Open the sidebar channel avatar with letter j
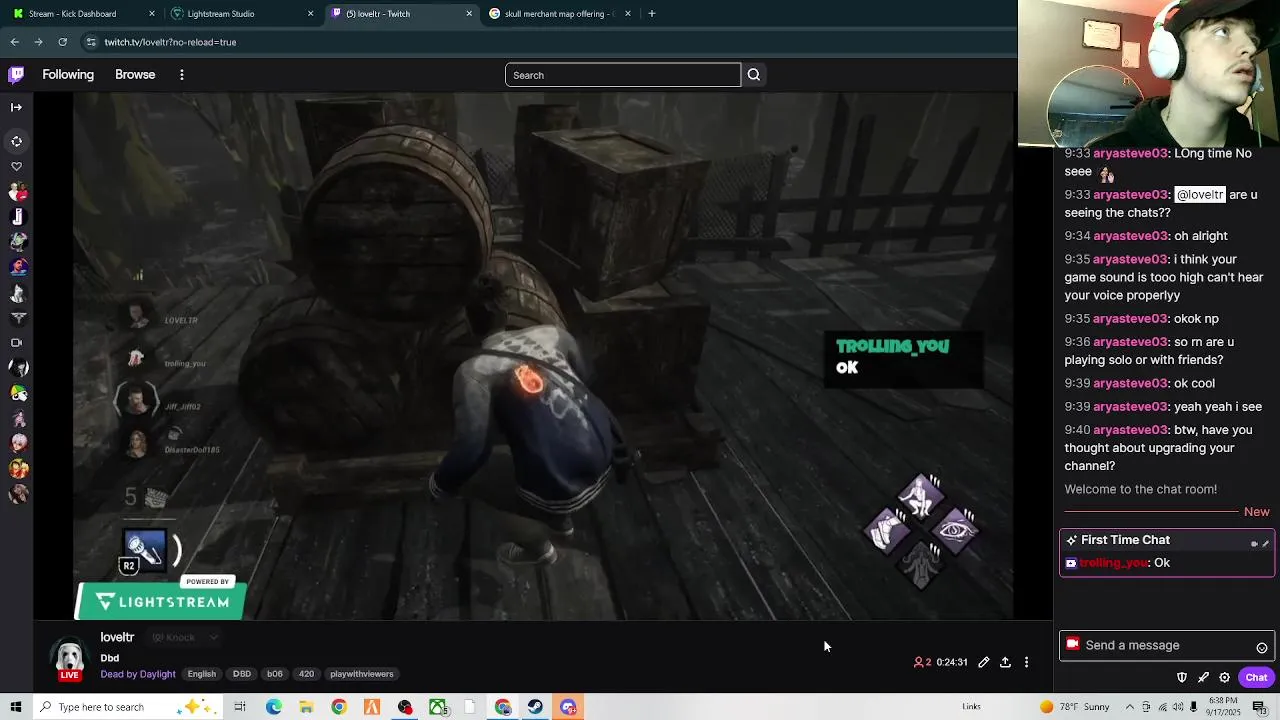 click(17, 217)
